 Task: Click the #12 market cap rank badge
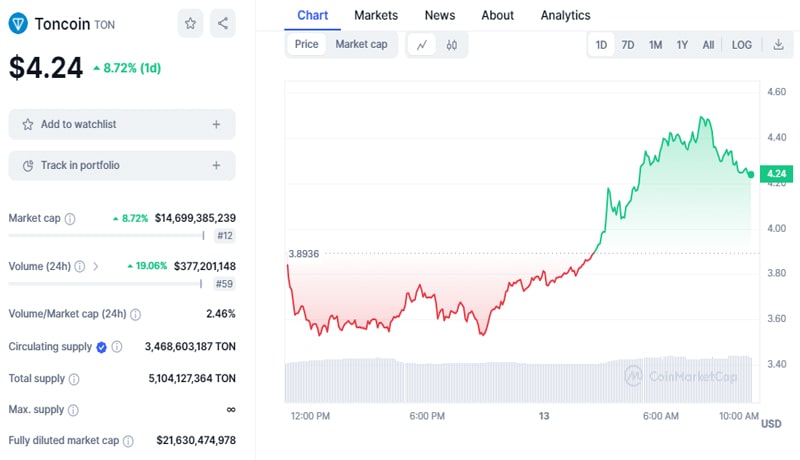pyautogui.click(x=224, y=236)
